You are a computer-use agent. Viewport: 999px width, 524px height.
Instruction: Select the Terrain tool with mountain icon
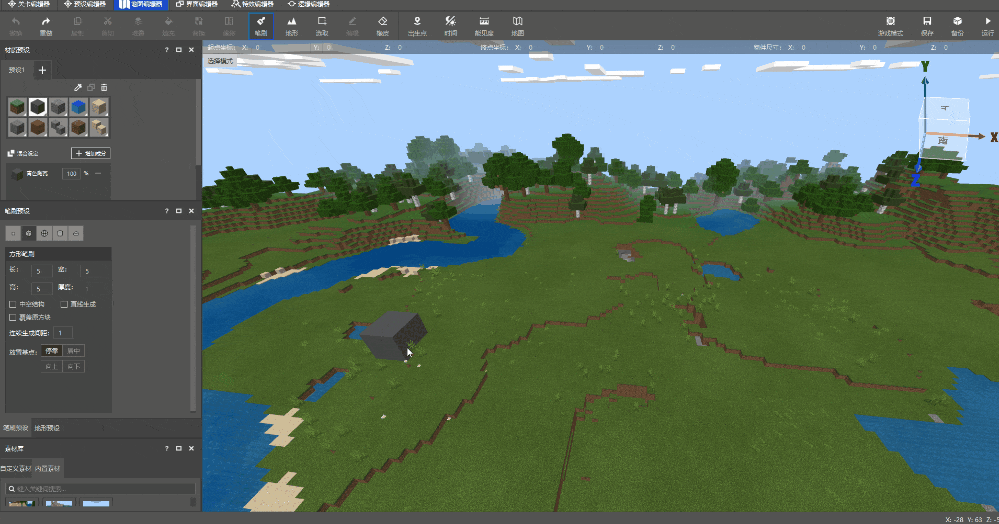click(291, 24)
